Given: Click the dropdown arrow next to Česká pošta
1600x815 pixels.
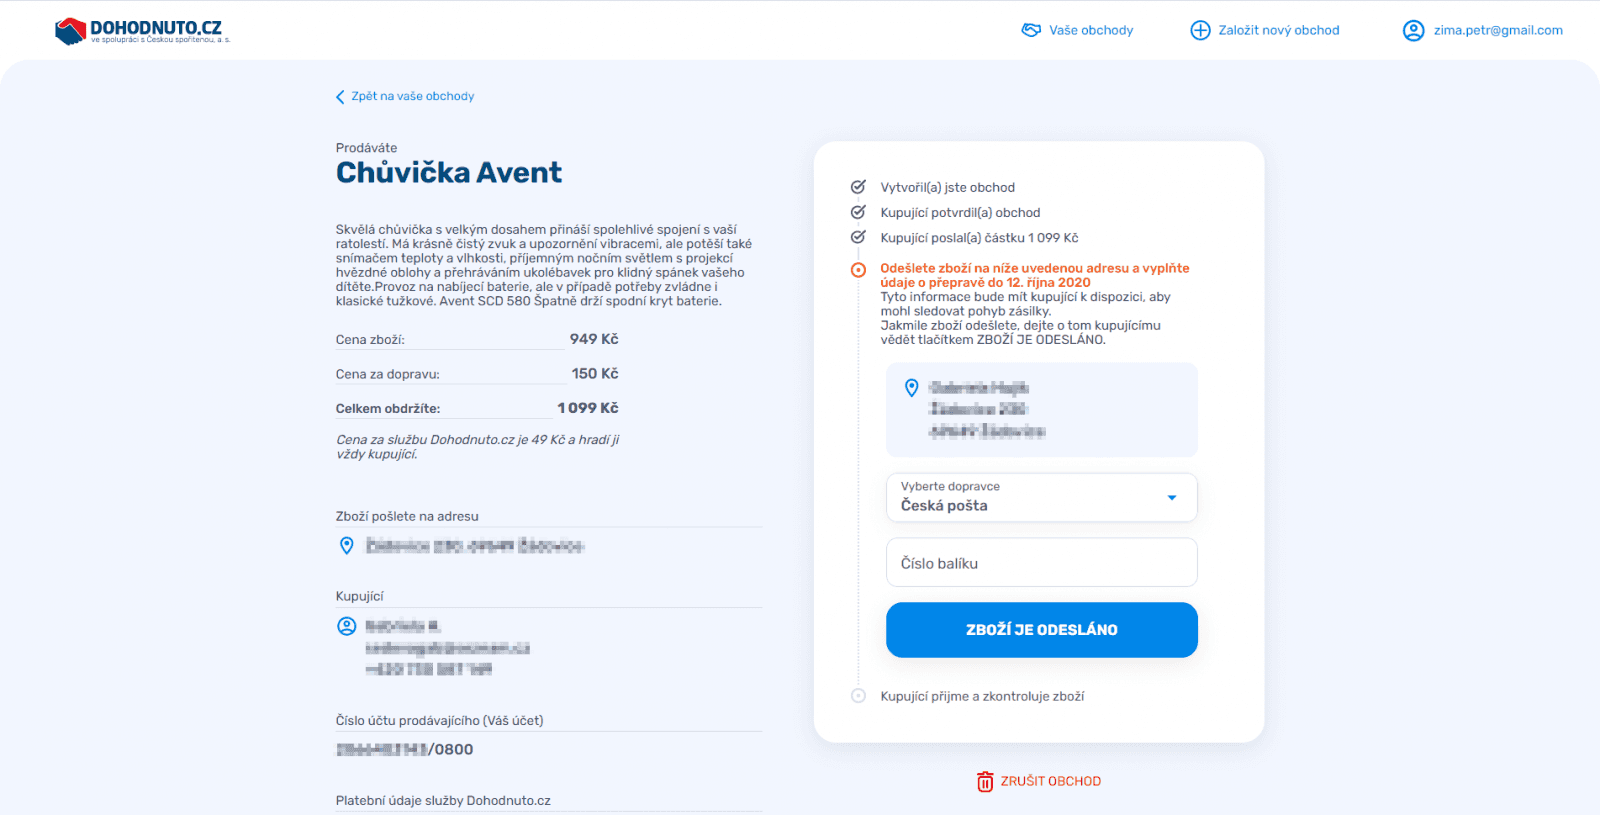Looking at the screenshot, I should (x=1172, y=498).
